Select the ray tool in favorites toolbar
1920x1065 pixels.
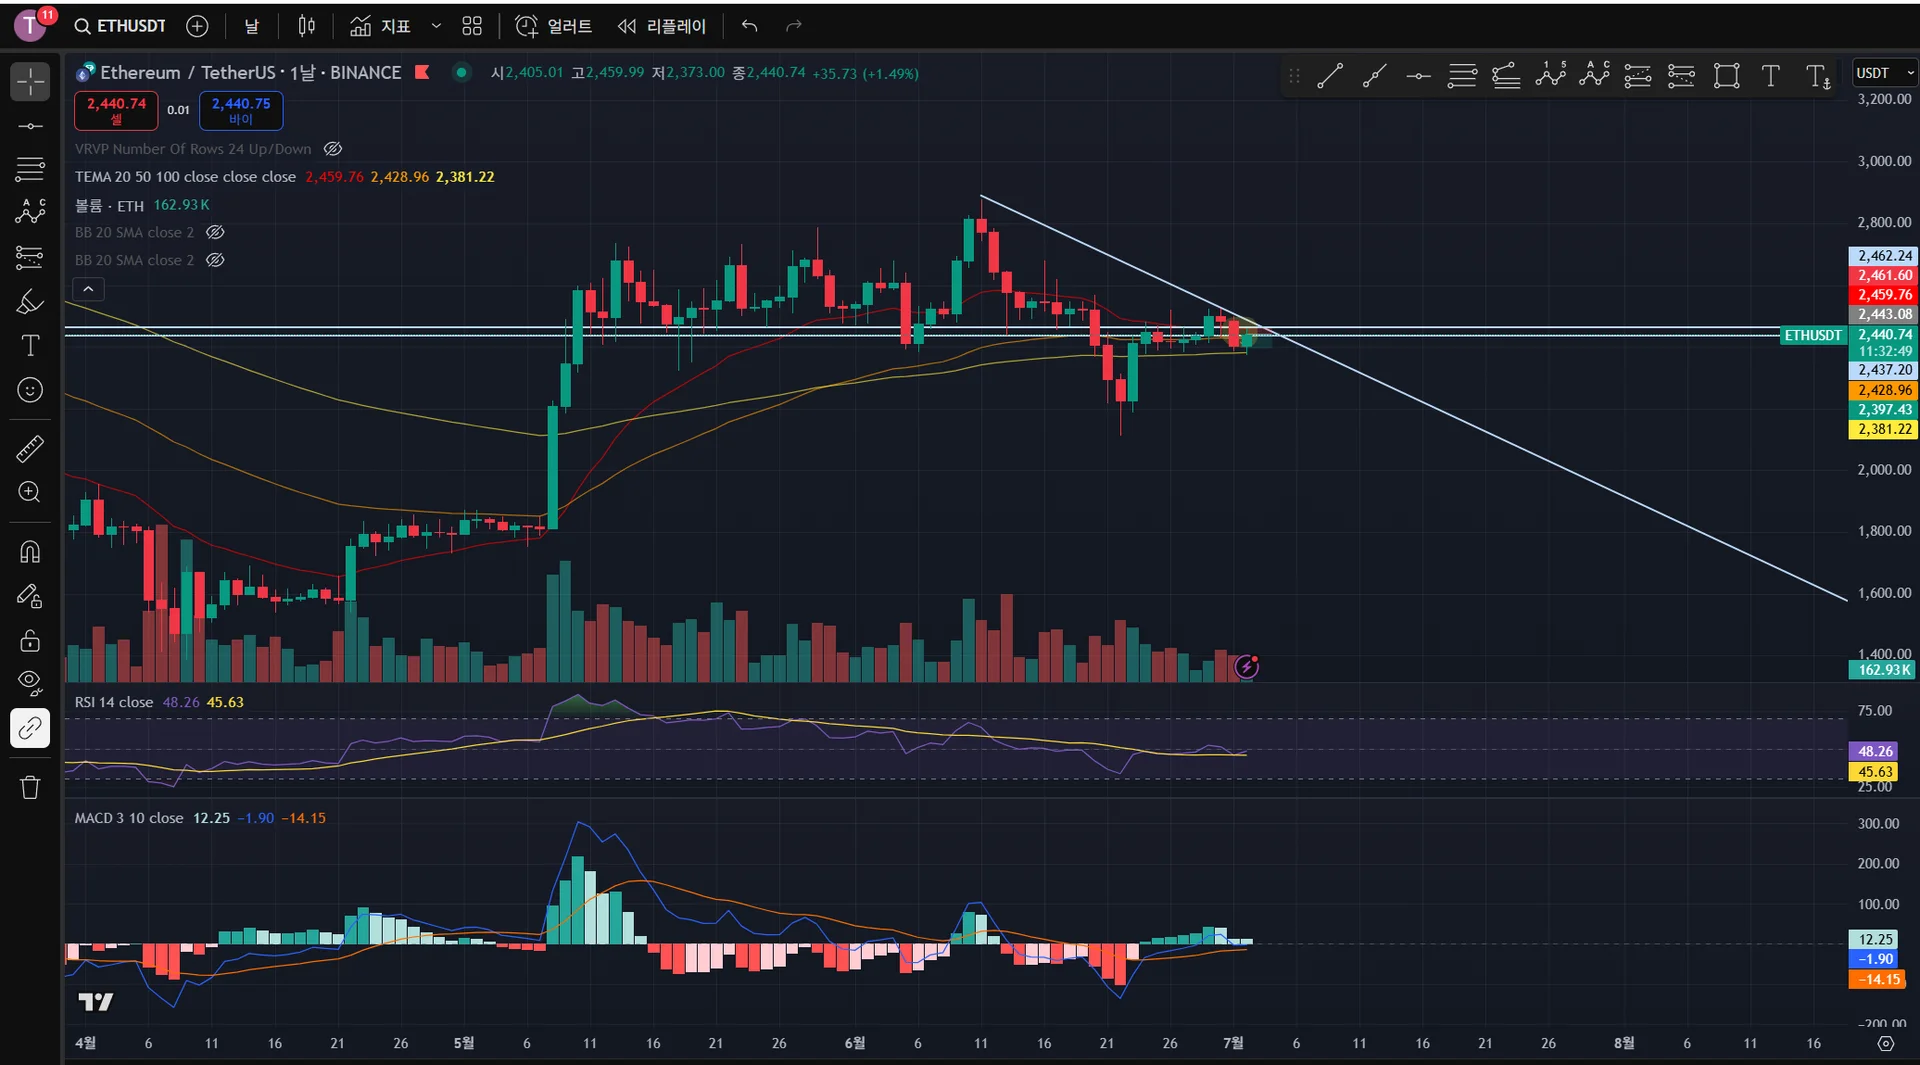1374,76
